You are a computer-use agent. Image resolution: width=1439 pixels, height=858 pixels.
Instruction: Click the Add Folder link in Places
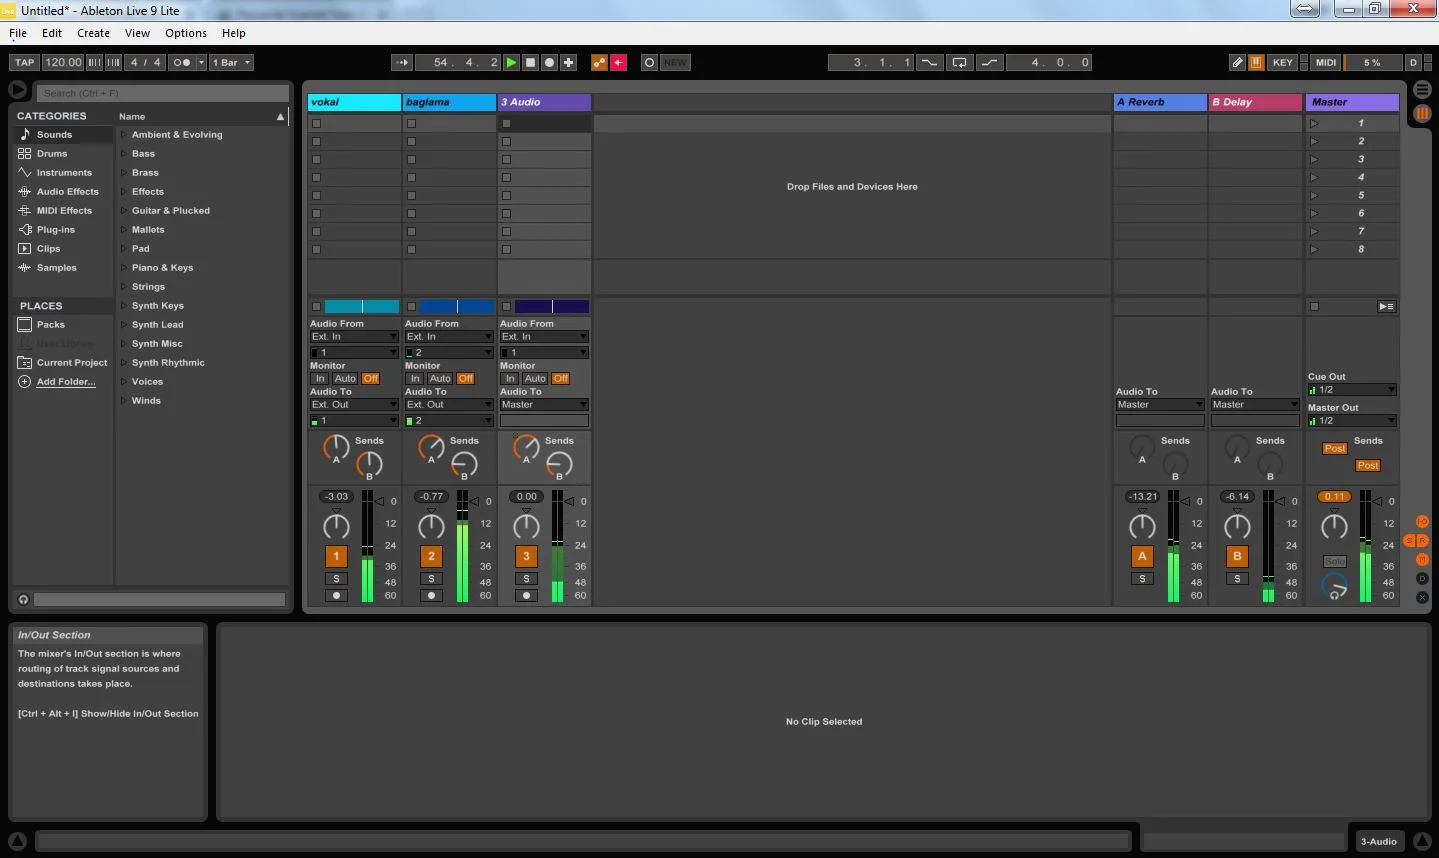point(66,382)
